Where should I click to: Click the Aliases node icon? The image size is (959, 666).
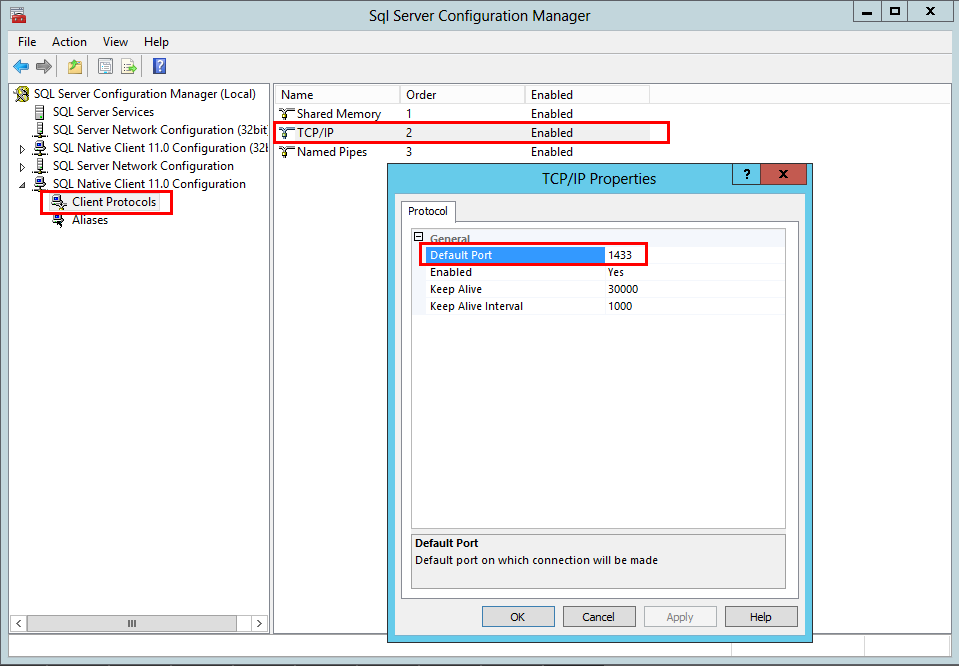[x=59, y=220]
